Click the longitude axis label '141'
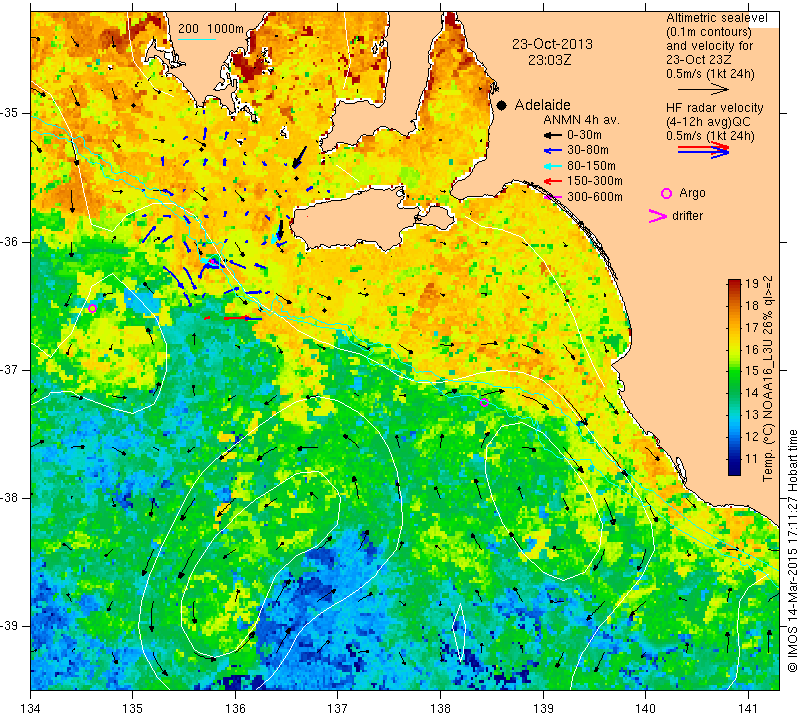Screen dimensions: 800x720 click(748, 709)
